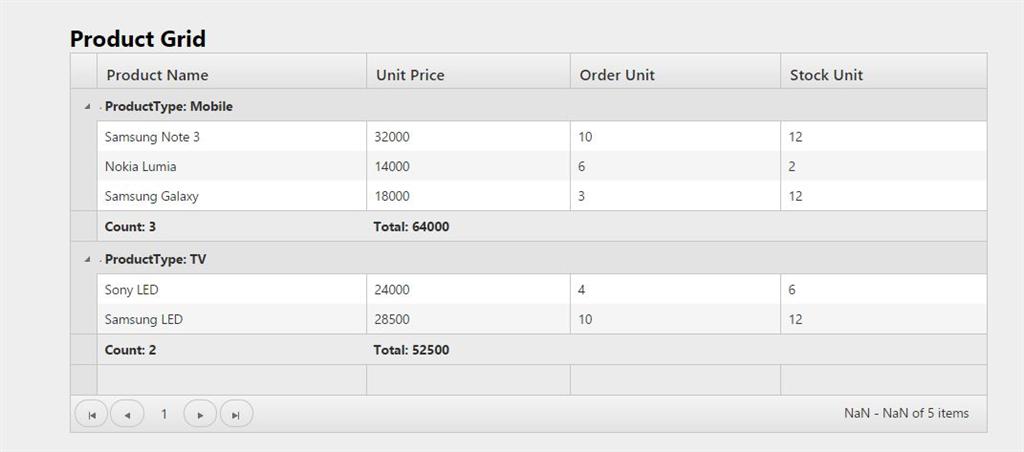The height and width of the screenshot is (452, 1024).
Task: Select the Sony LED row
Action: point(131,290)
